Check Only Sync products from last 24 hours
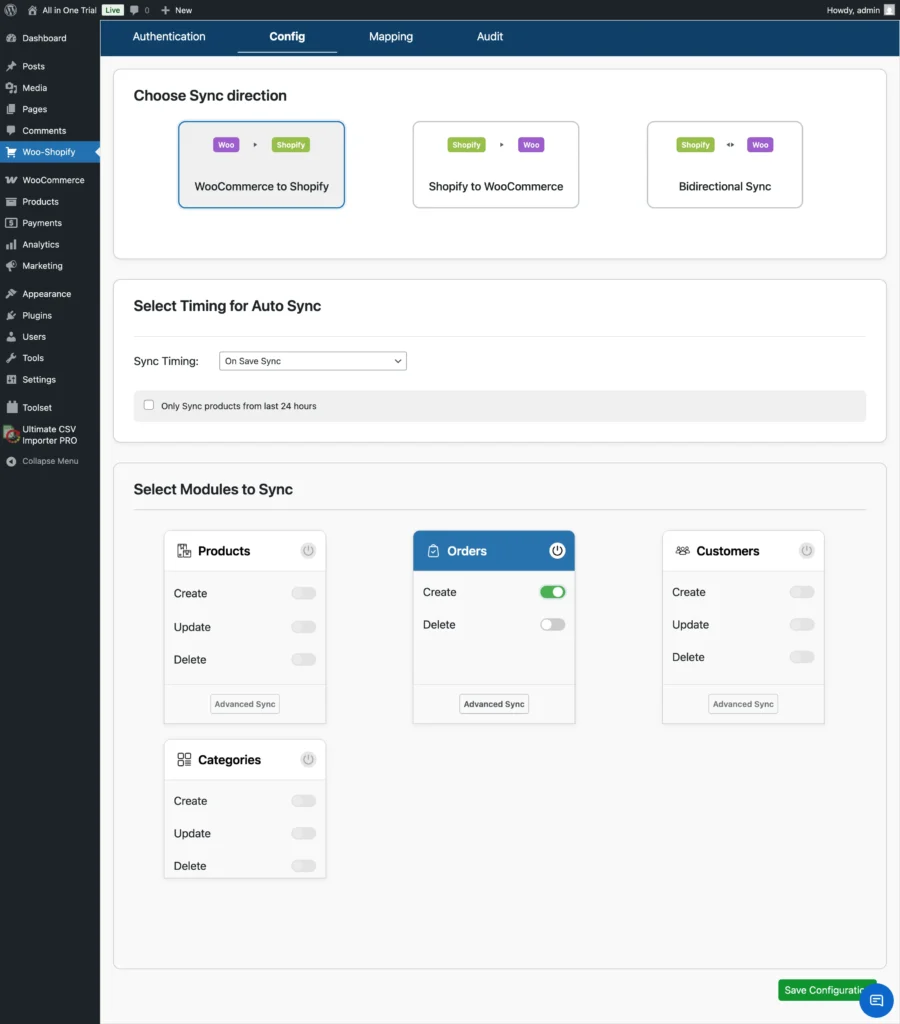The height and width of the screenshot is (1024, 900). pyautogui.click(x=148, y=405)
